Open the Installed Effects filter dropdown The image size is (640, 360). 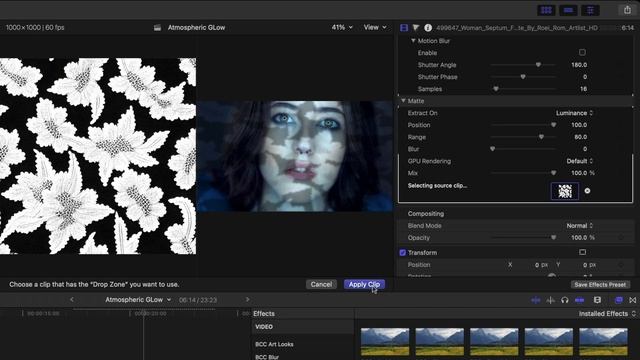(x=607, y=313)
